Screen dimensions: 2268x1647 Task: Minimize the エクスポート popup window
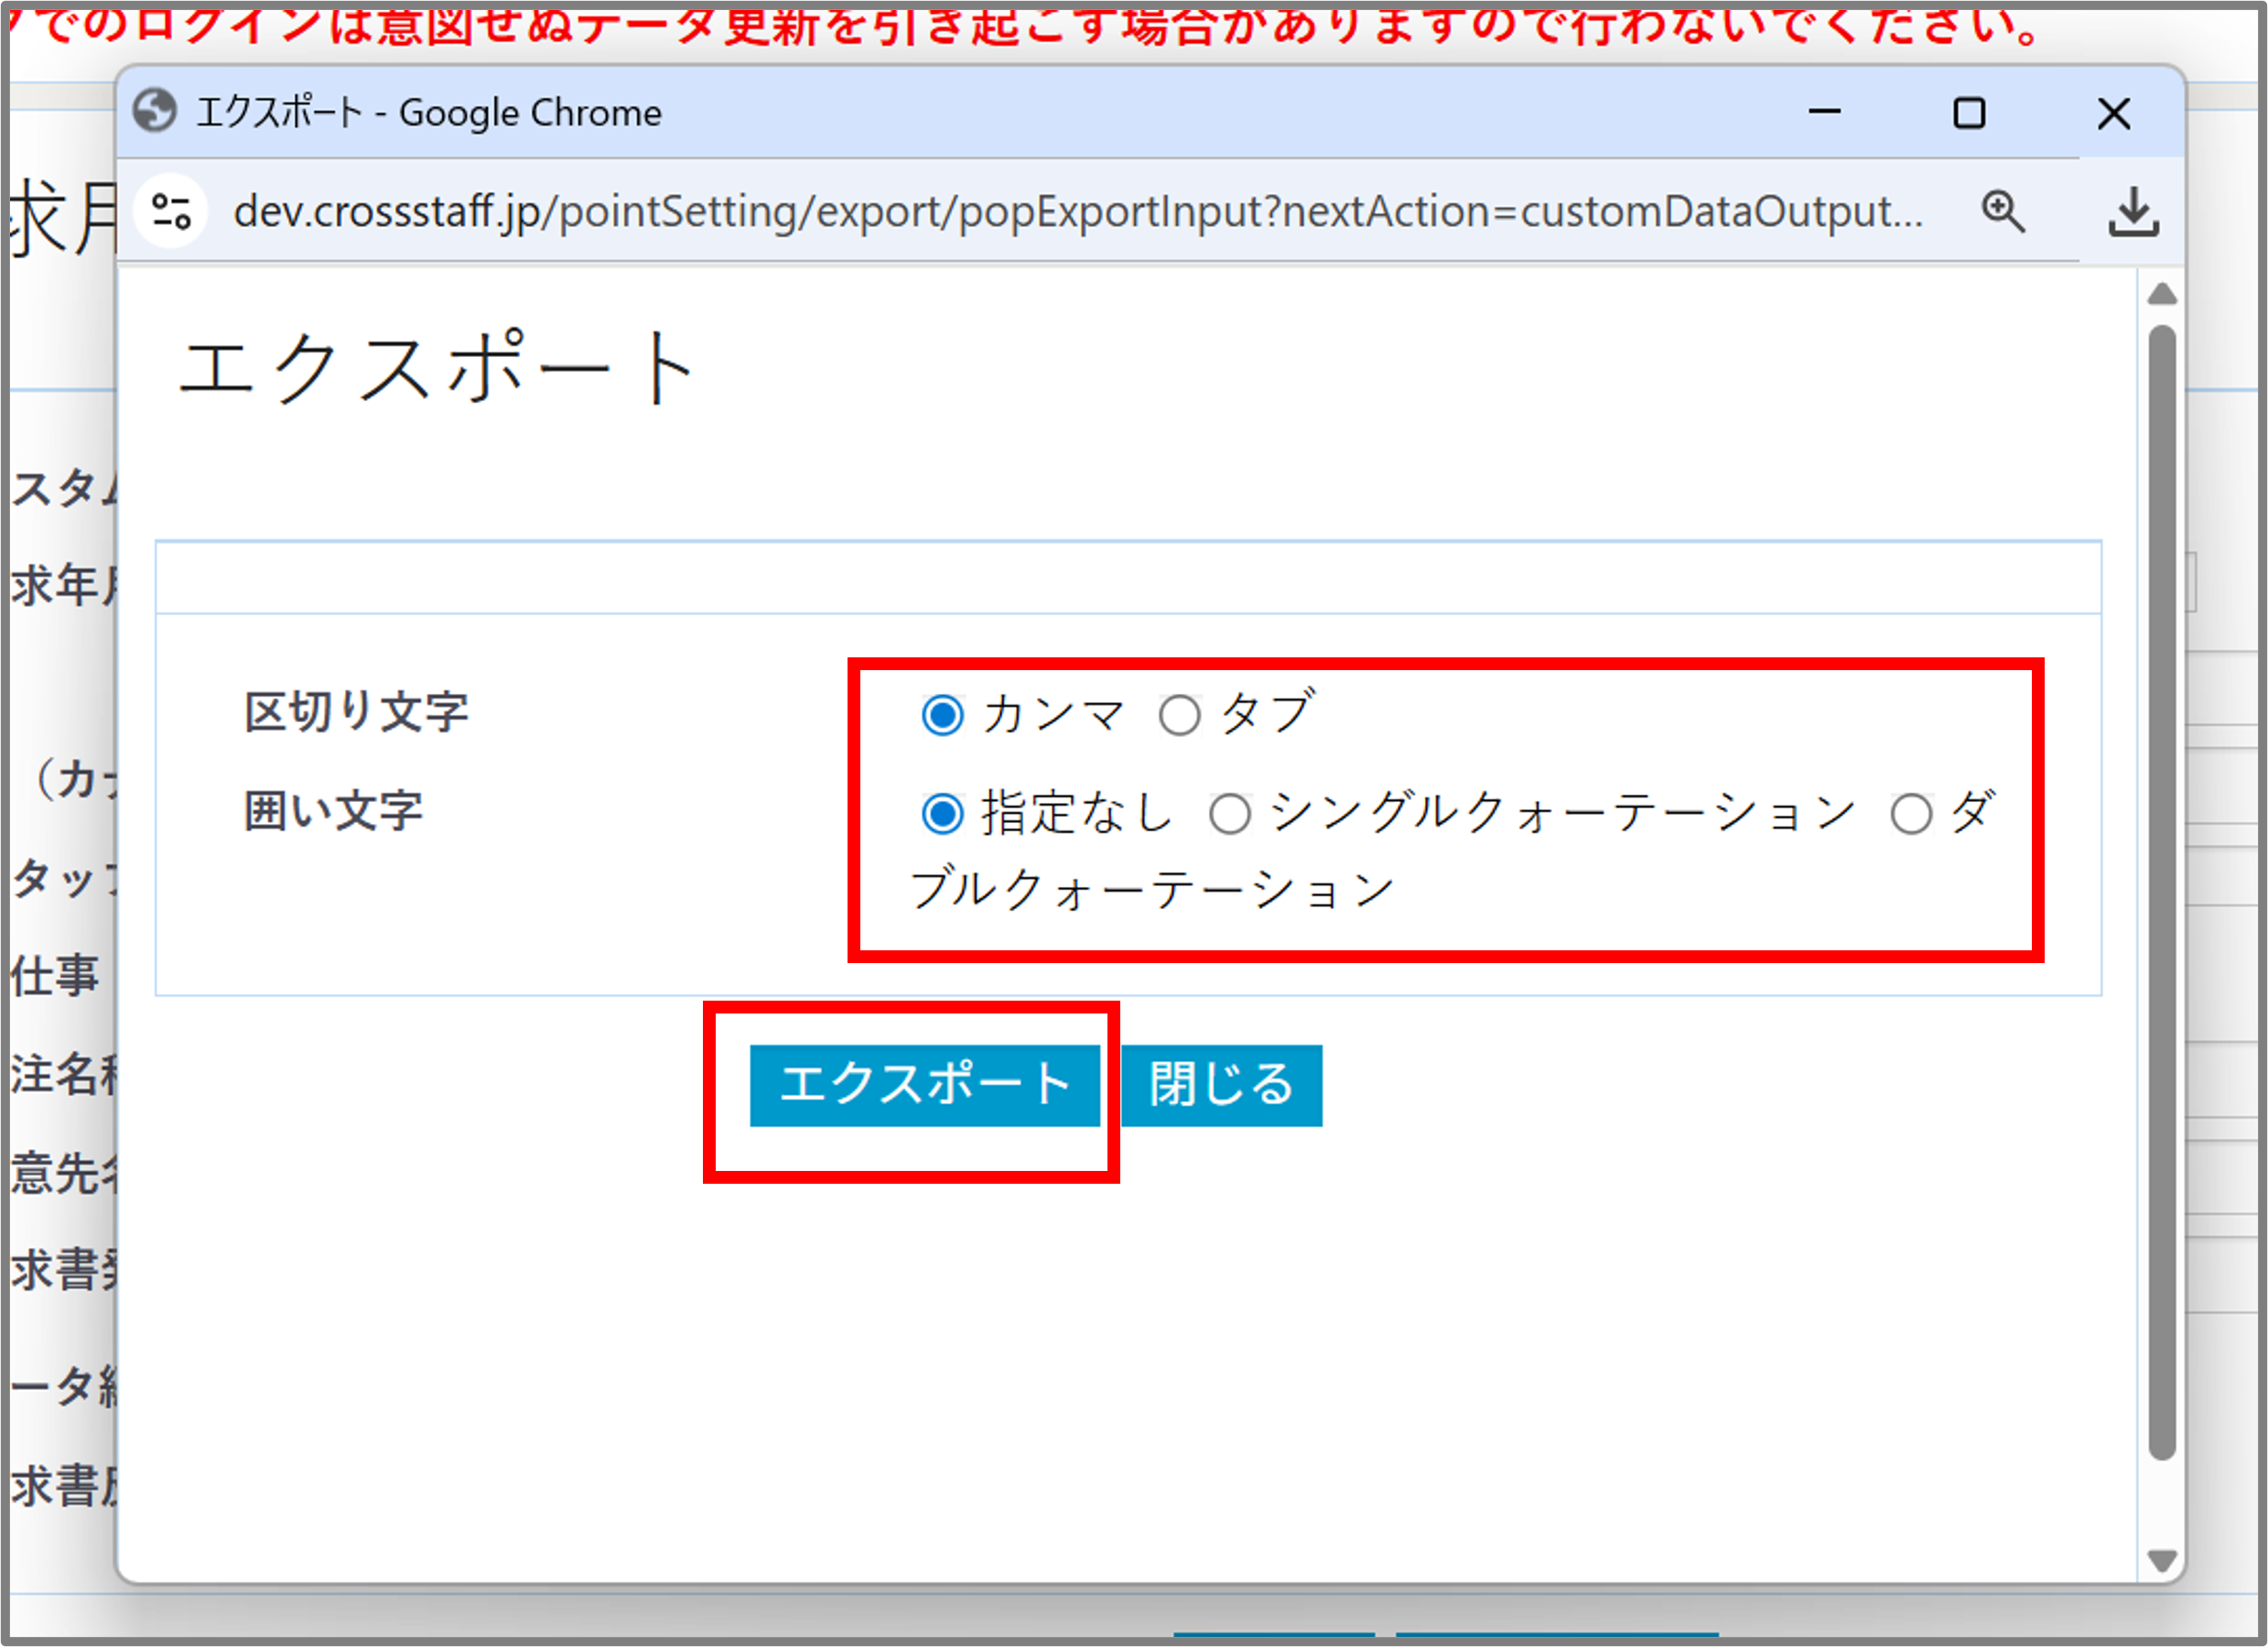tap(1824, 112)
